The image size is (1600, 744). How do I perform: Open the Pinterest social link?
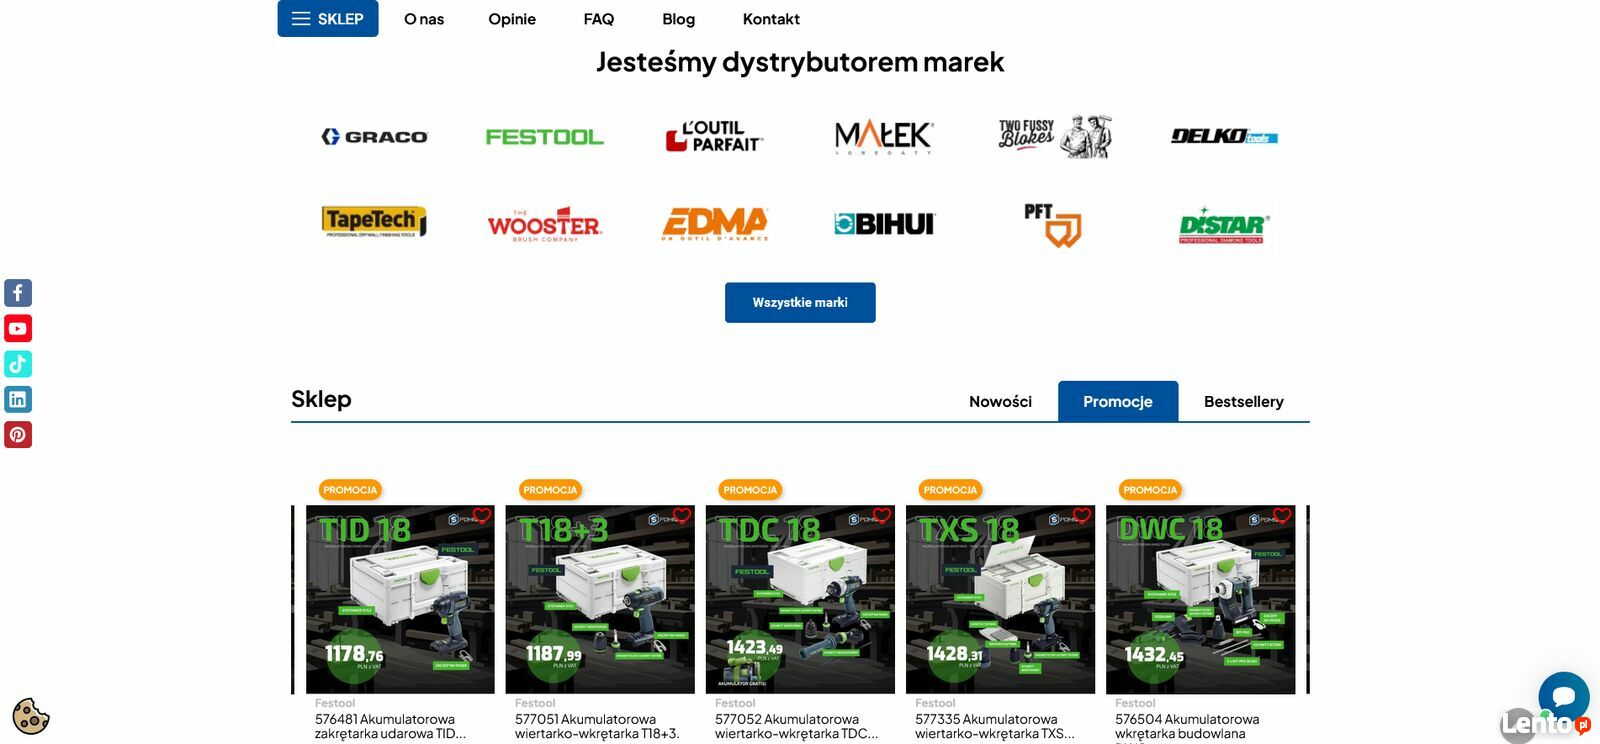click(x=18, y=435)
